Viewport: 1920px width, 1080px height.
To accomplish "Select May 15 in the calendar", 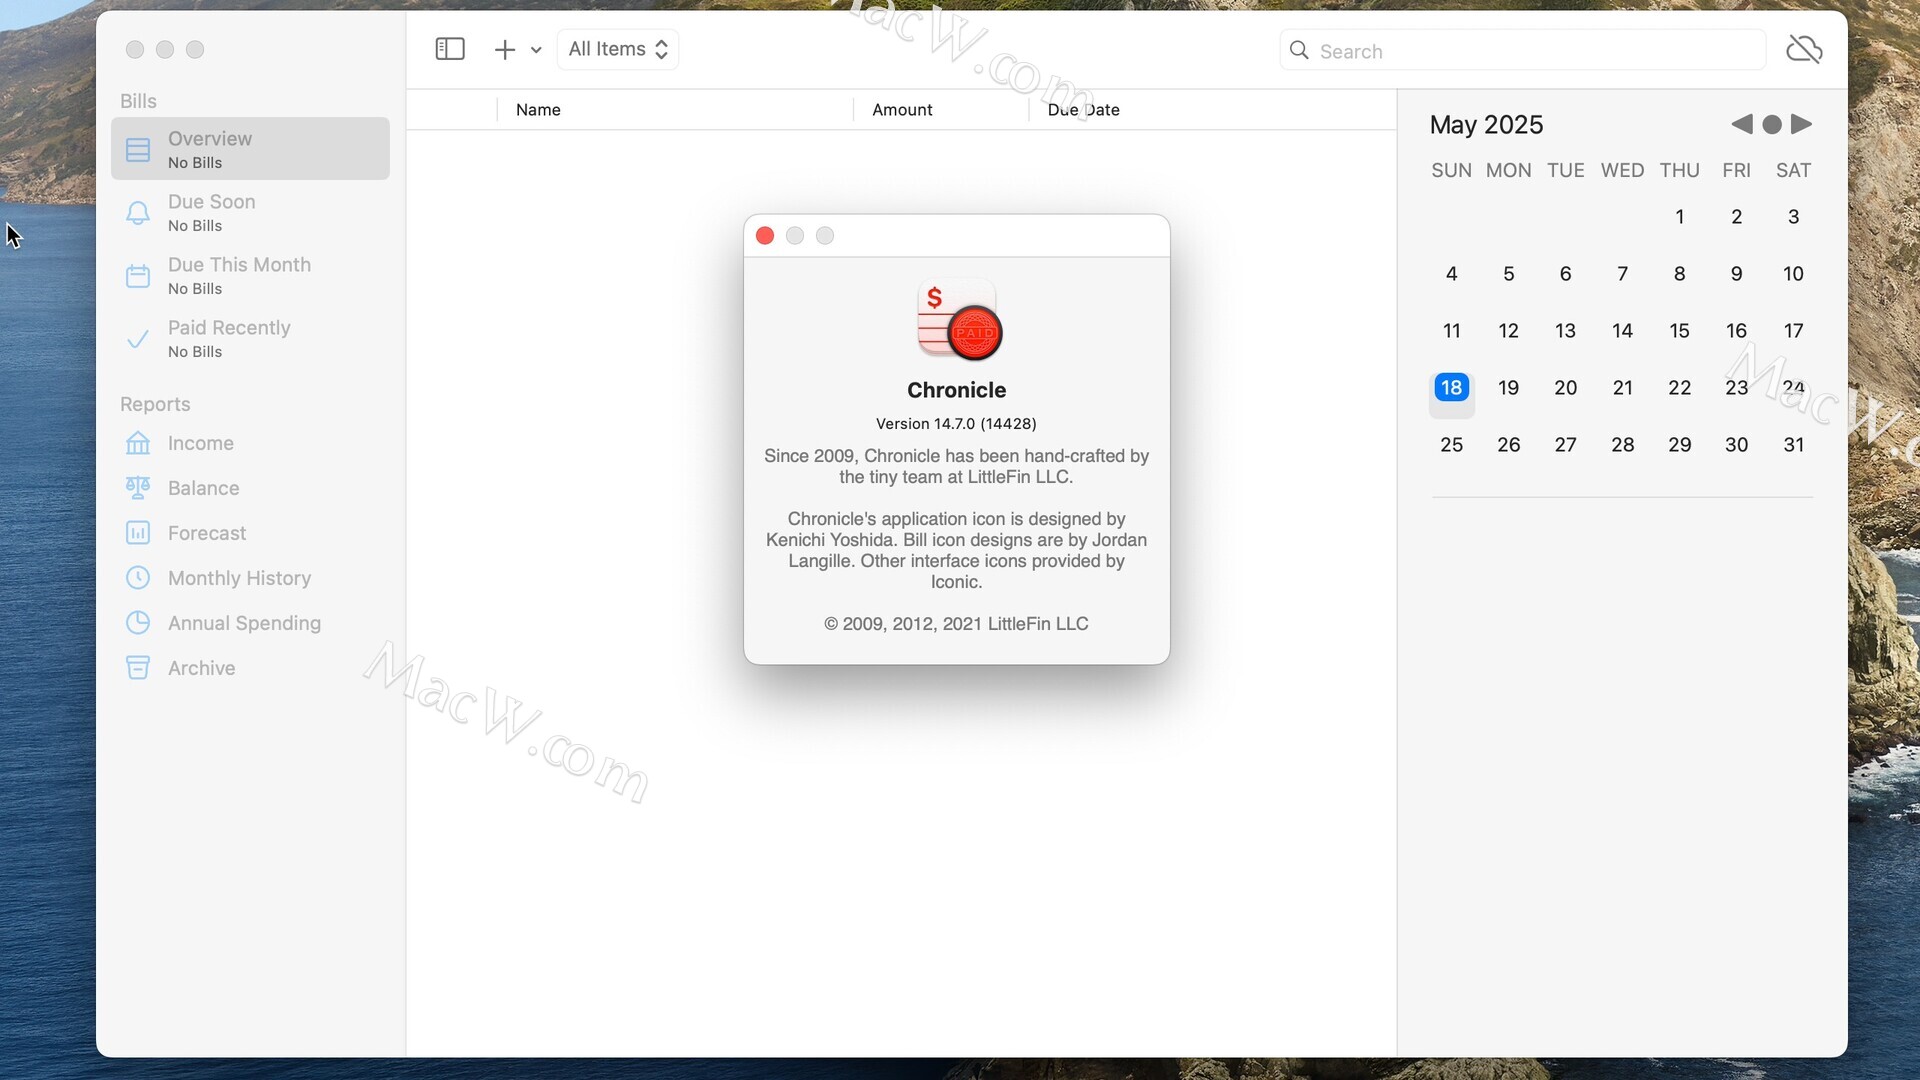I will pyautogui.click(x=1680, y=331).
